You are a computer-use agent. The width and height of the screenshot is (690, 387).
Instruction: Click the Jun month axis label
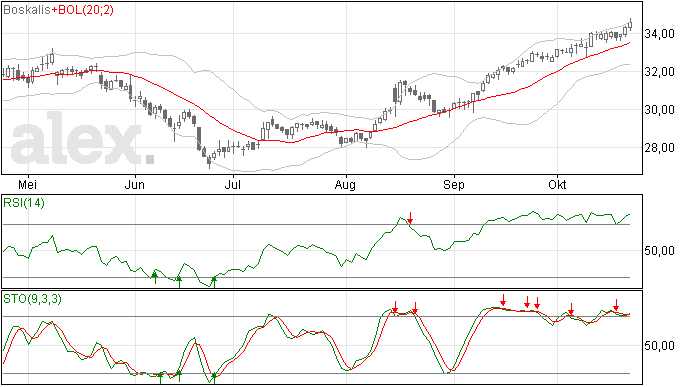click(135, 184)
